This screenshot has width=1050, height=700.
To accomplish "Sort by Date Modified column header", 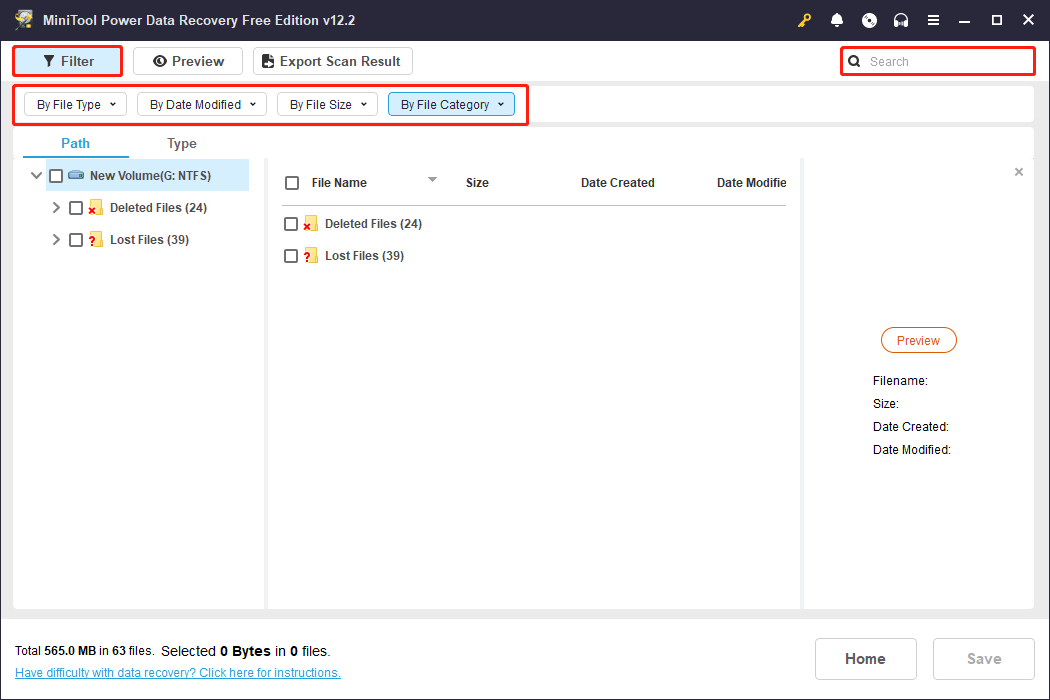I will pyautogui.click(x=751, y=183).
